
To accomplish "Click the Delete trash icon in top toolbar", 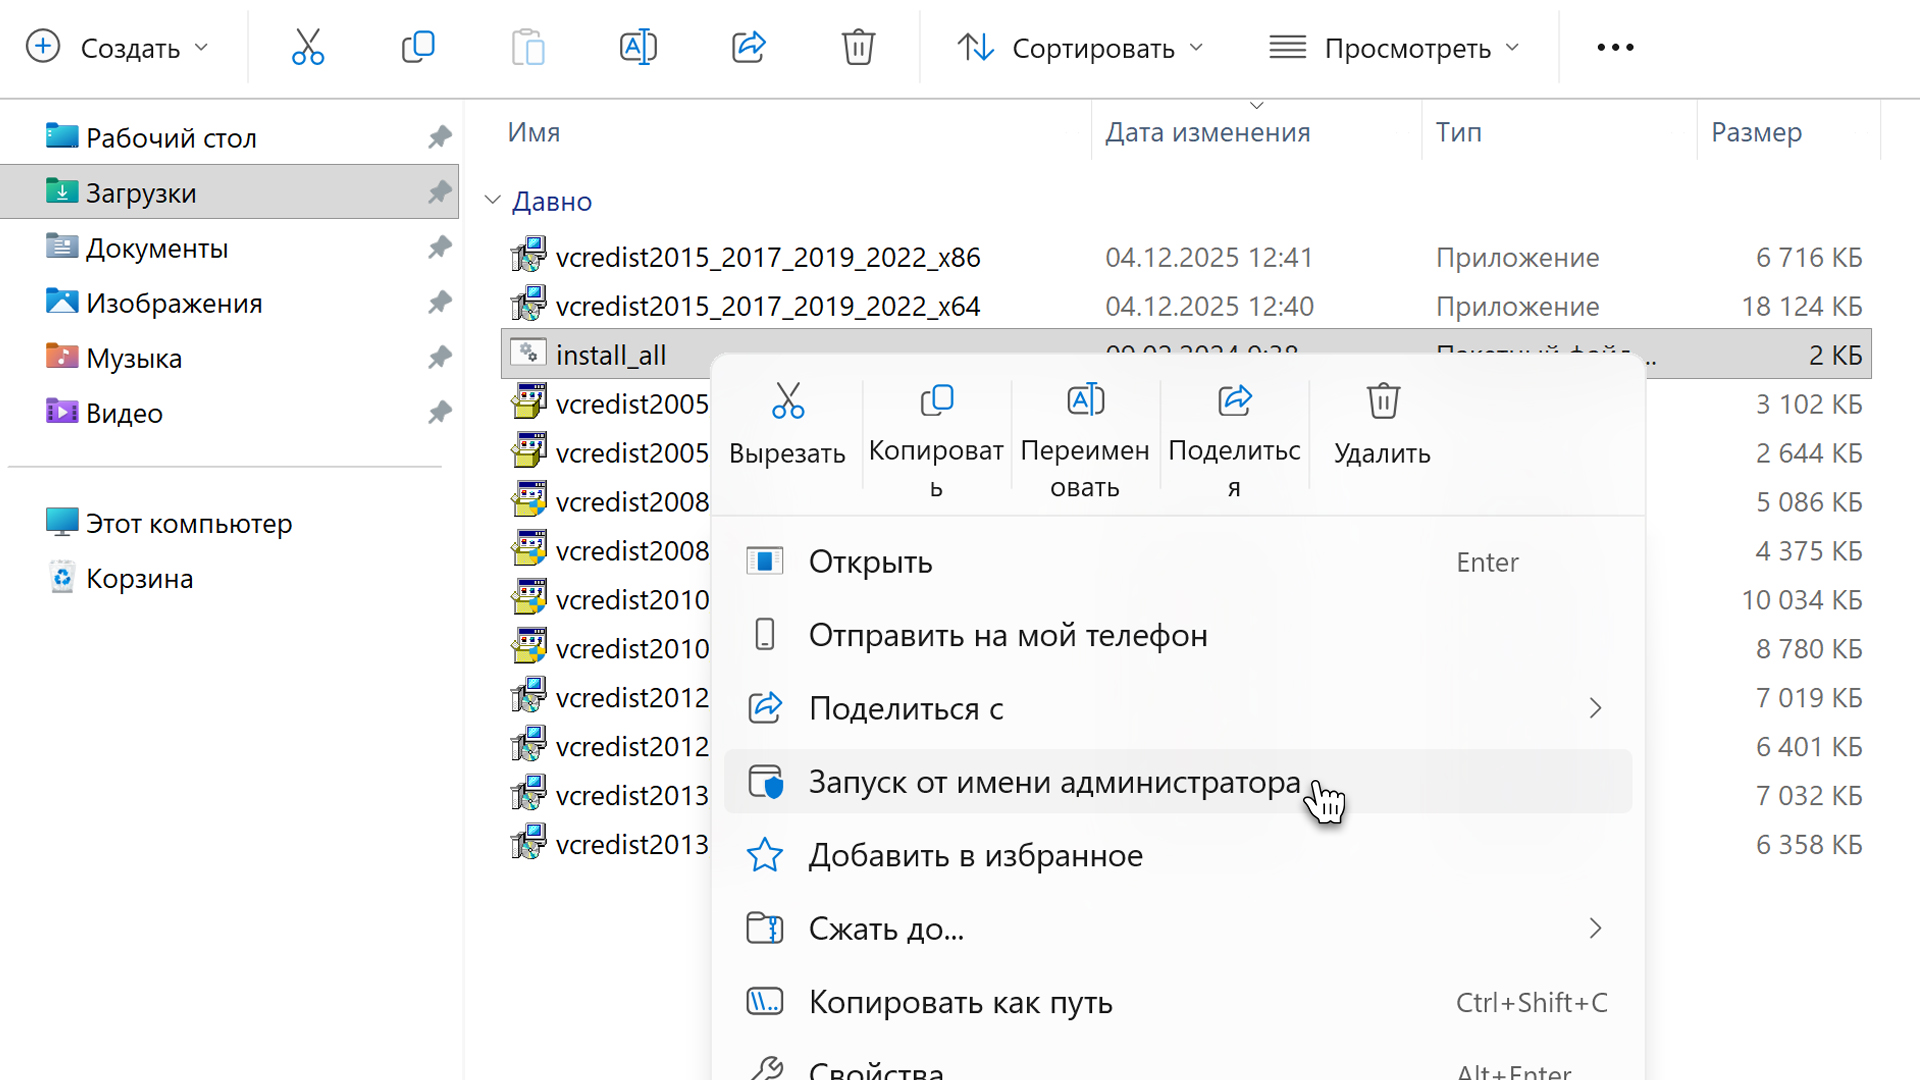I will [x=858, y=47].
